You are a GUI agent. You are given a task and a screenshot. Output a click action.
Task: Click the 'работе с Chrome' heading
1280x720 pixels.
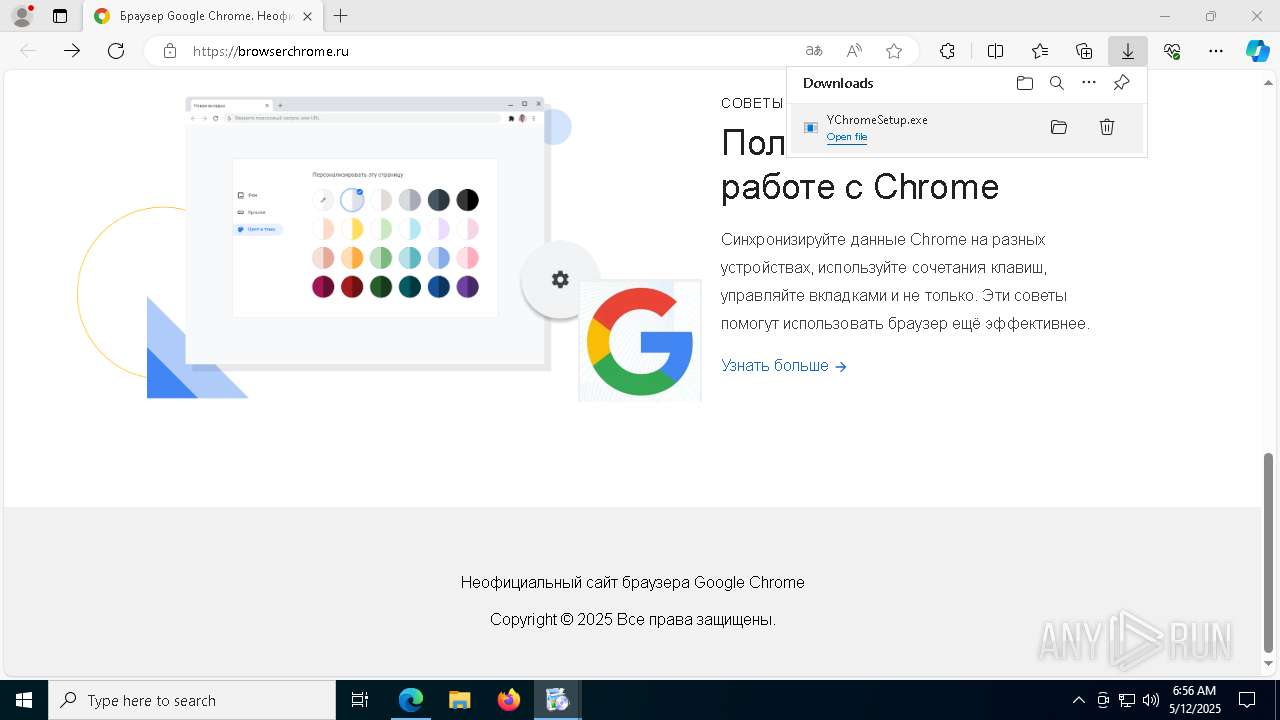(x=860, y=186)
